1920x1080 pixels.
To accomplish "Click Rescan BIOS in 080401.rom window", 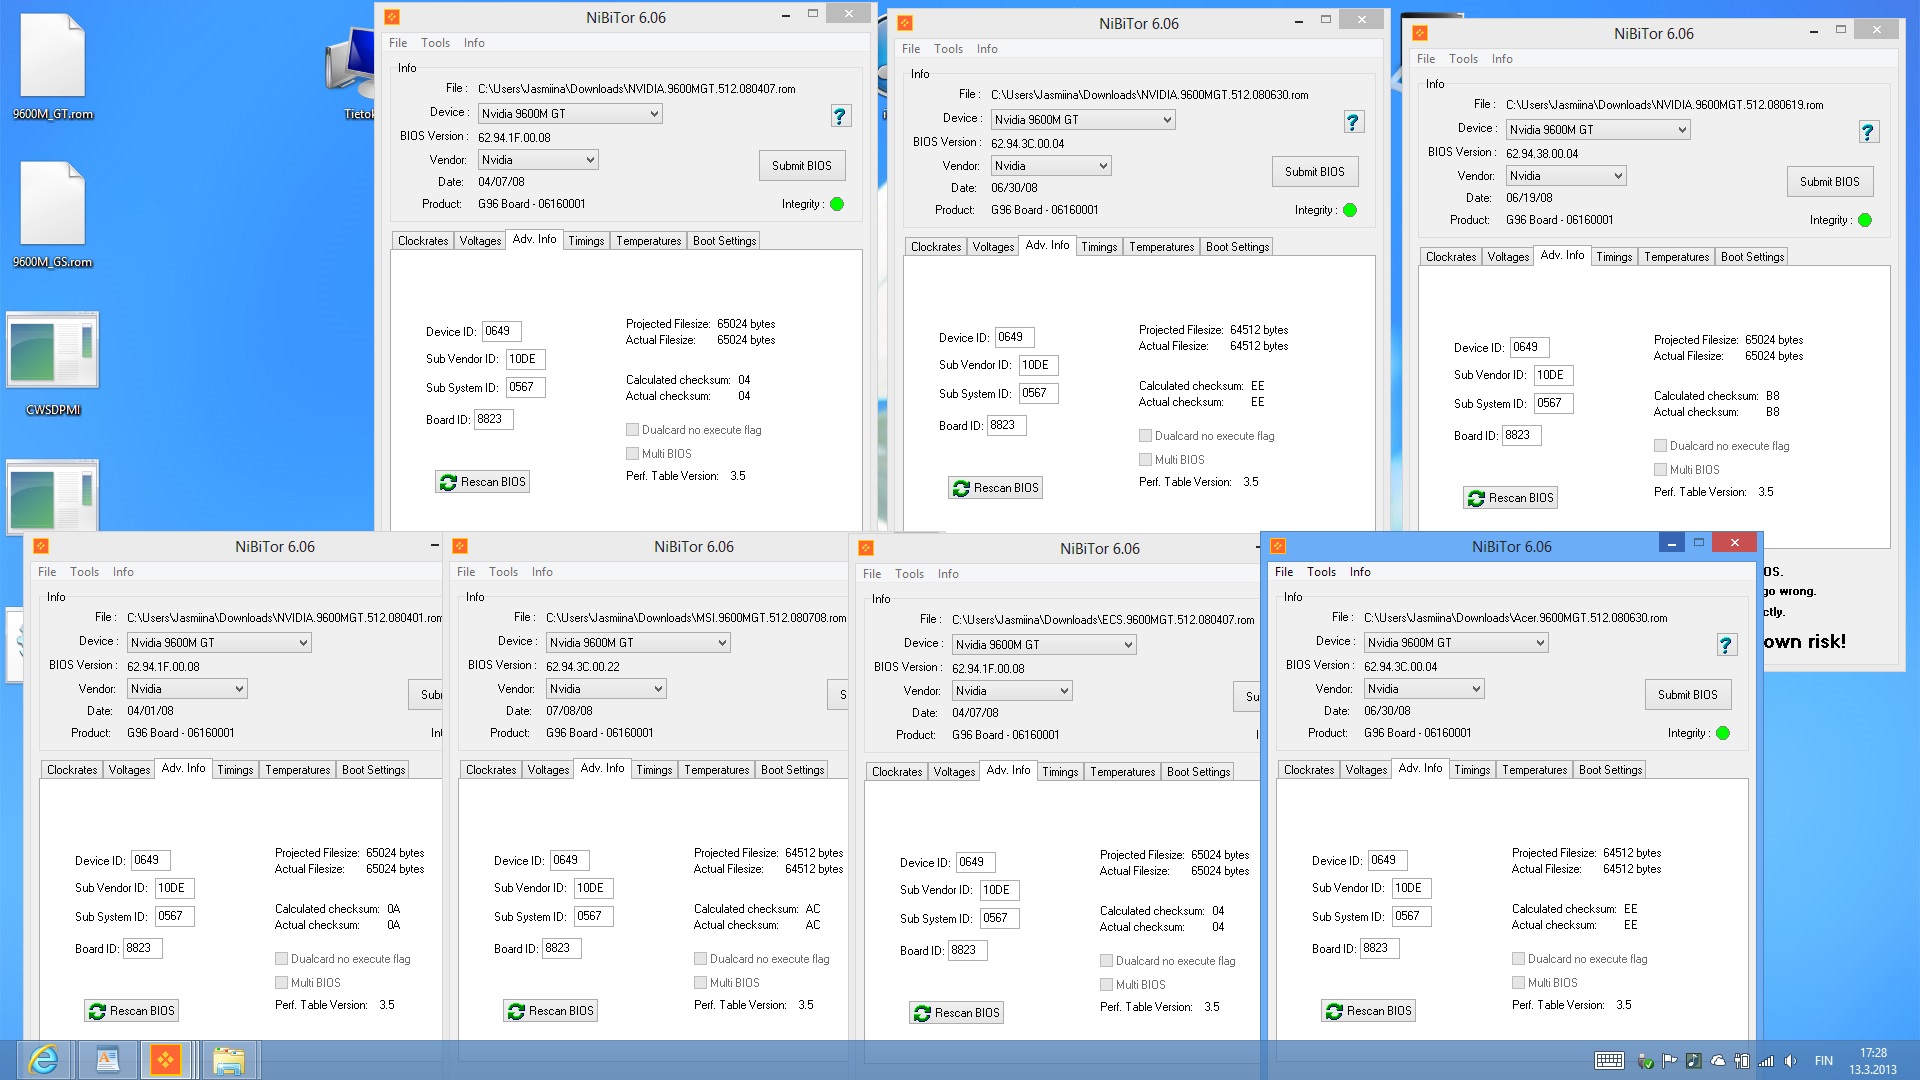I will pyautogui.click(x=131, y=1011).
